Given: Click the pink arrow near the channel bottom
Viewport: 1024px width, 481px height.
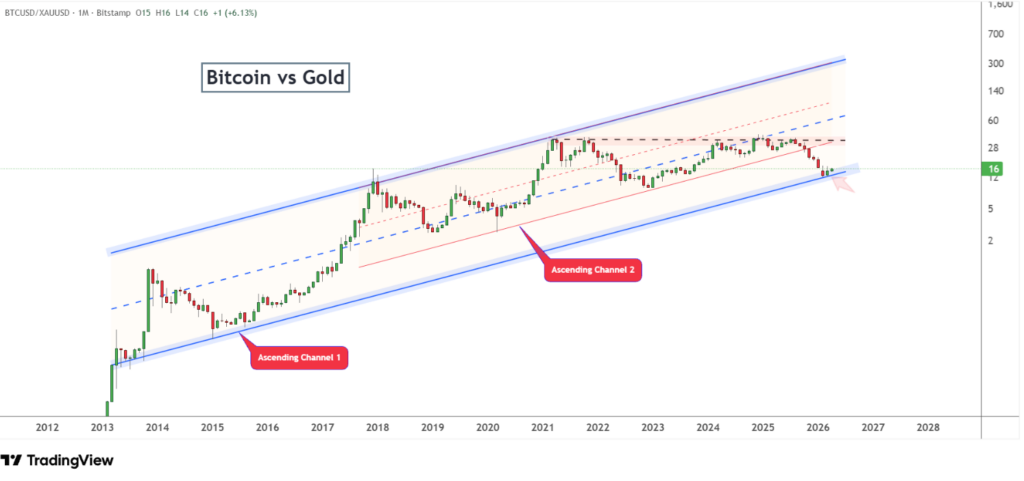Looking at the screenshot, I should pos(841,184).
